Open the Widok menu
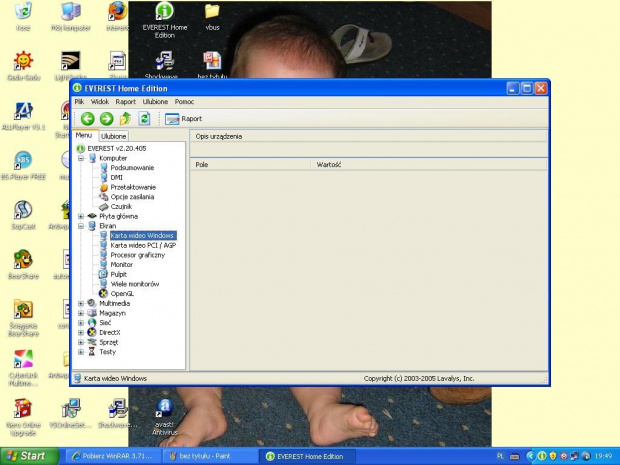Viewport: 620px width, 465px height. (x=100, y=102)
